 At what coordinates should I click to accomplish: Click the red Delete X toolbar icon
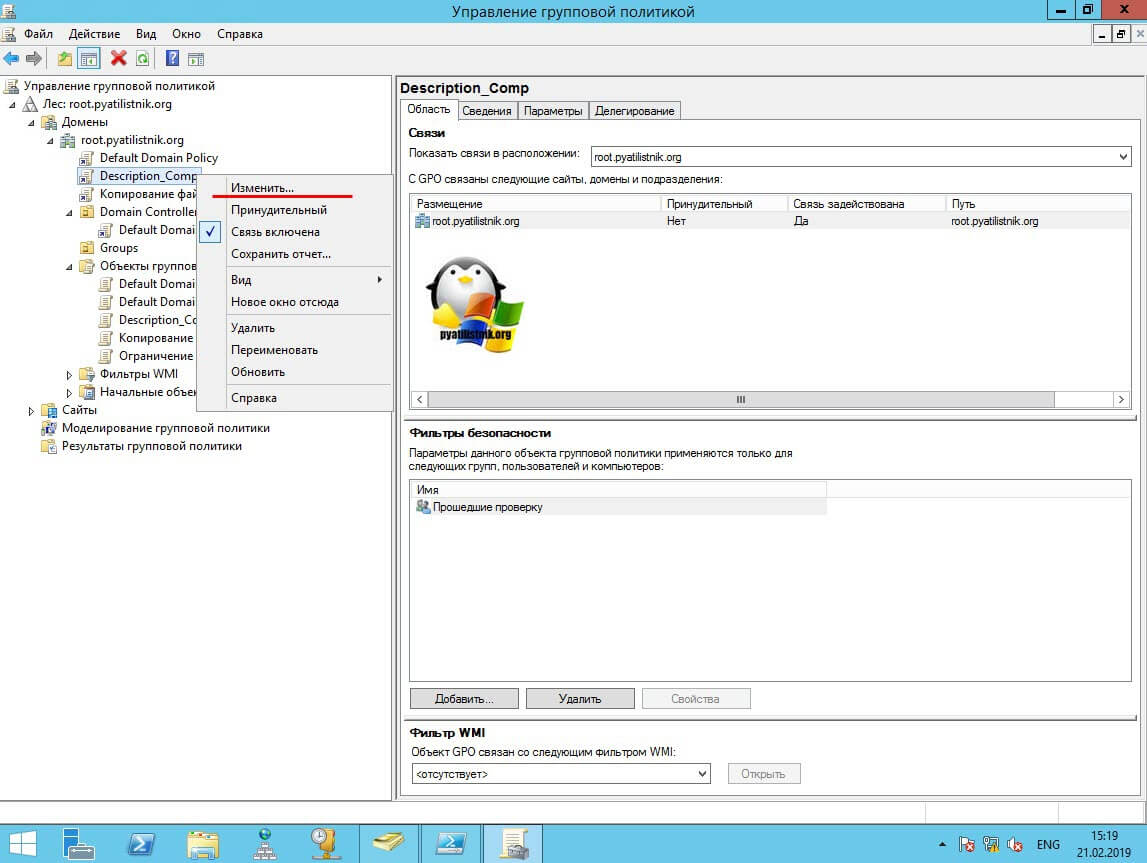[118, 58]
